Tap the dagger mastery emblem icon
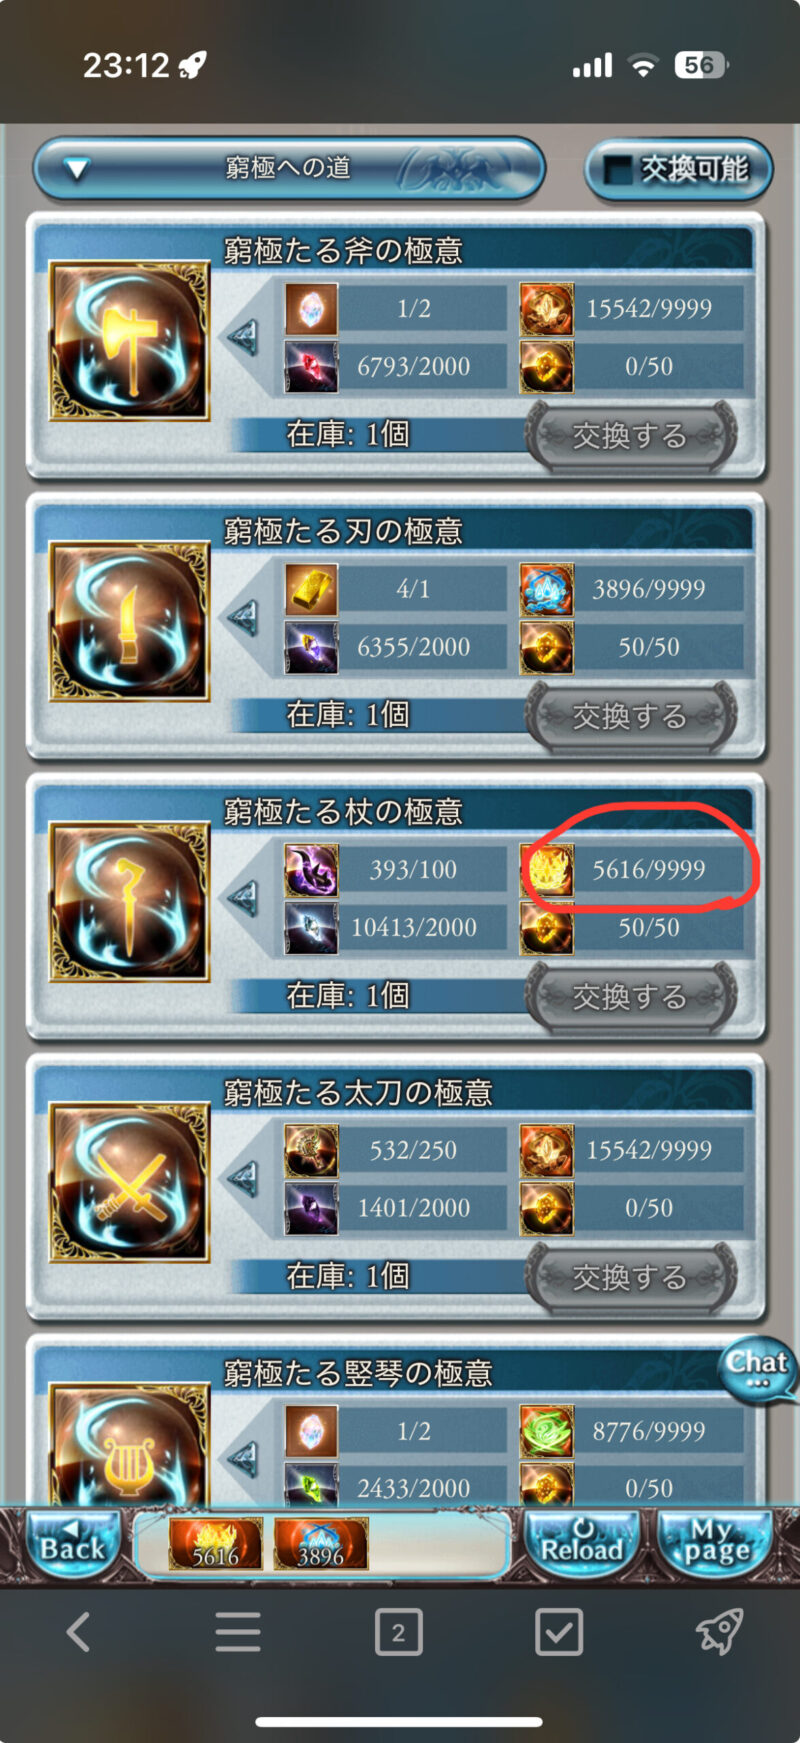The height and width of the screenshot is (1743, 800). (130, 622)
